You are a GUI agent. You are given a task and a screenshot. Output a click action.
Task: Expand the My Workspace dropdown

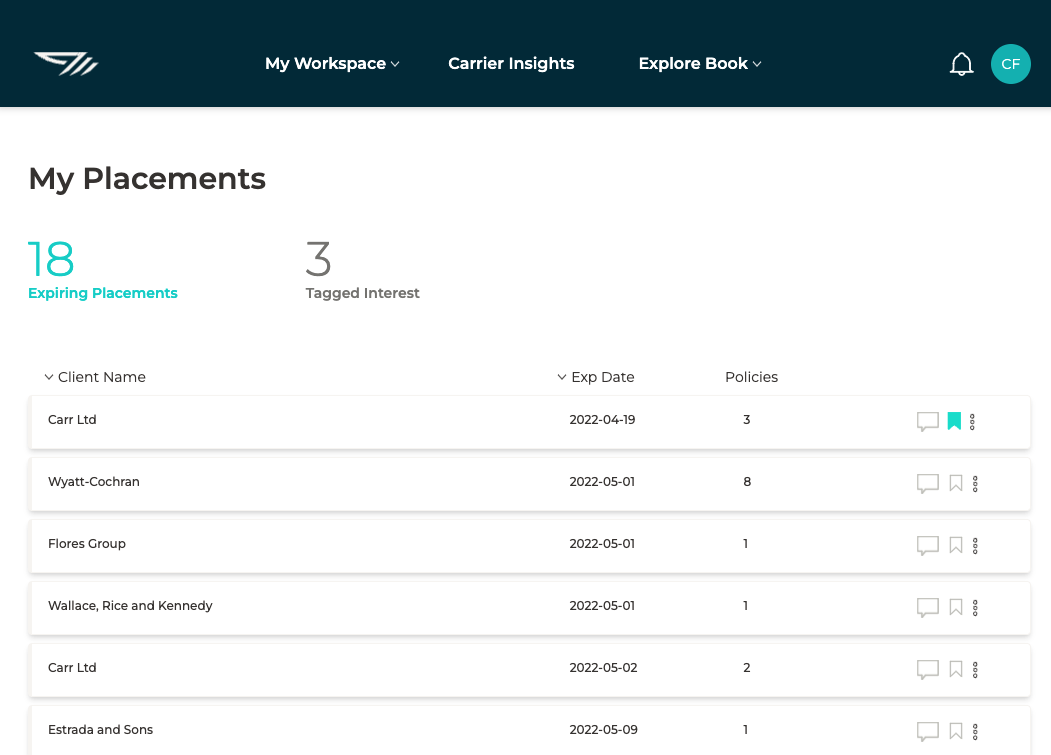pyautogui.click(x=331, y=64)
